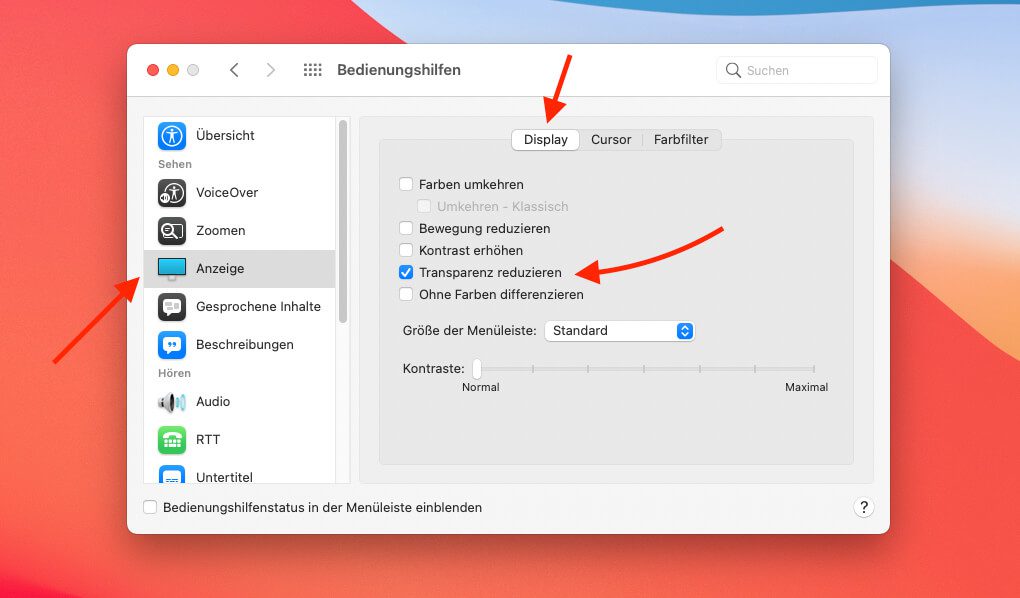The image size is (1020, 598).
Task: Select the Übersicht sidebar entry
Action: [172, 135]
